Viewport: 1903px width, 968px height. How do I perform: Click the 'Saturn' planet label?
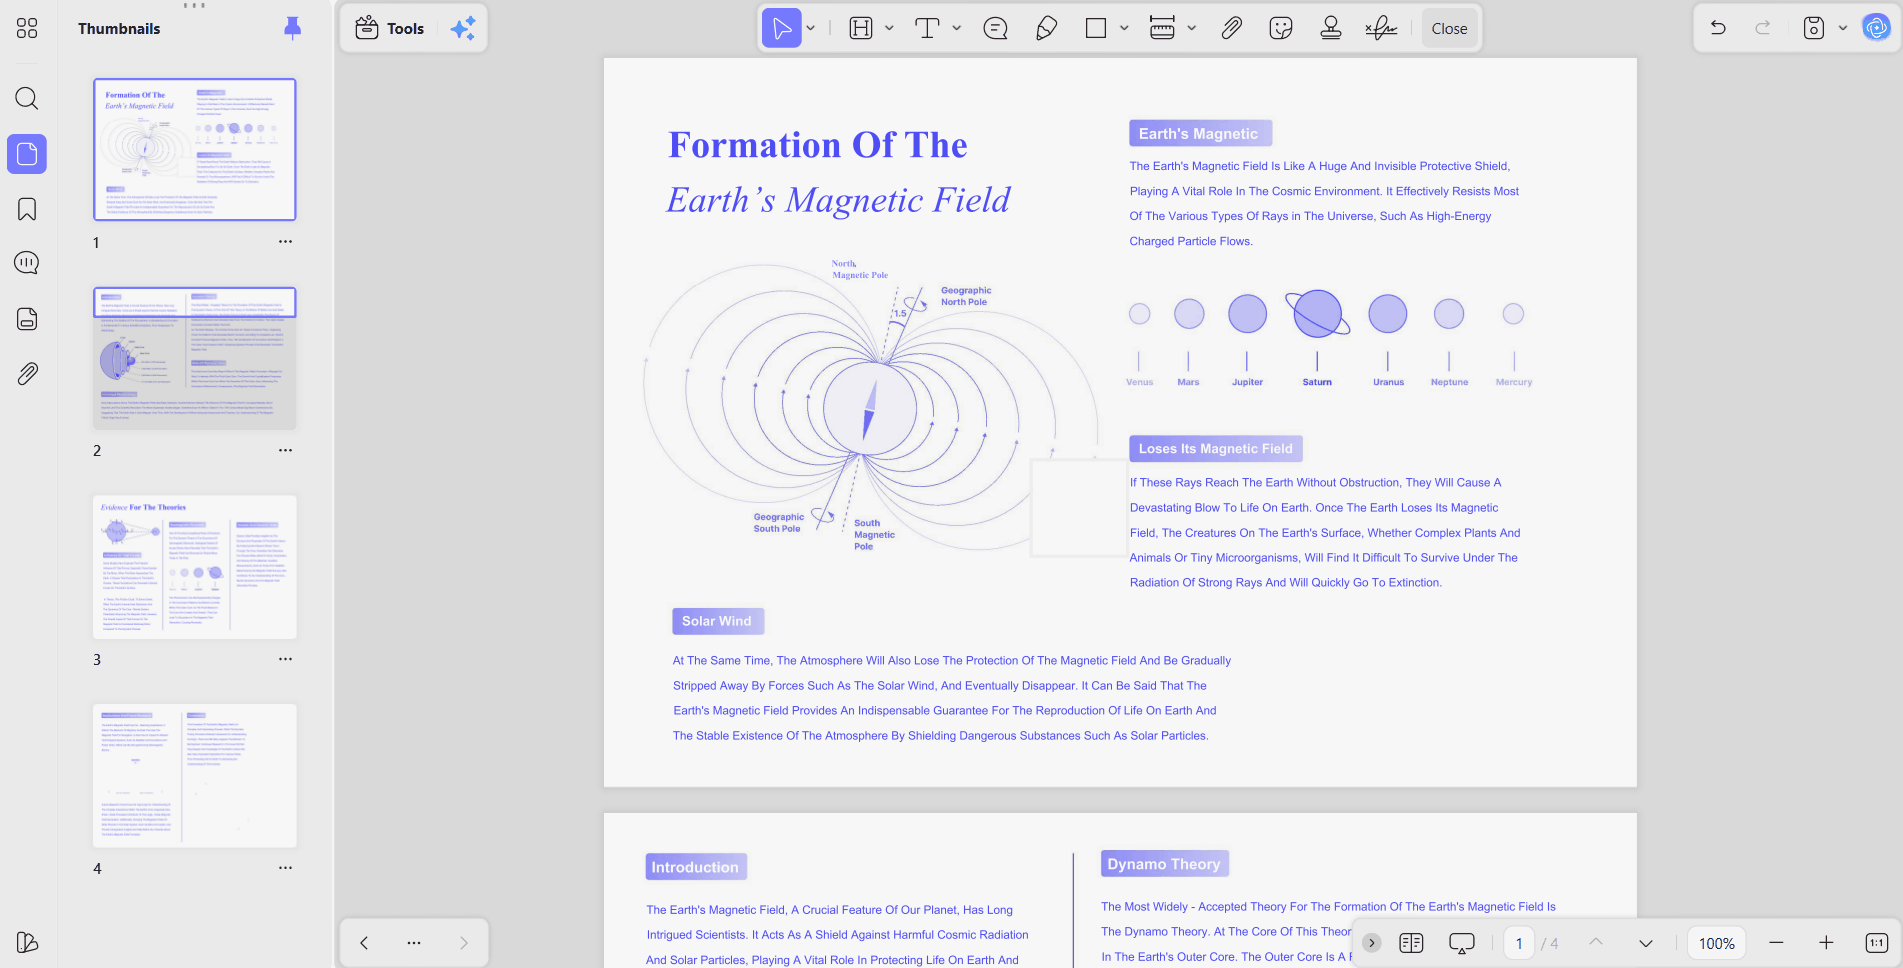(x=1317, y=382)
